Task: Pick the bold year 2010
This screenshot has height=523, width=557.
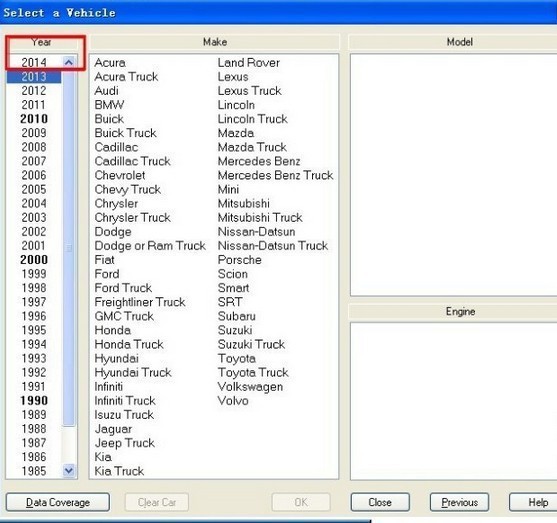Action: 34,119
